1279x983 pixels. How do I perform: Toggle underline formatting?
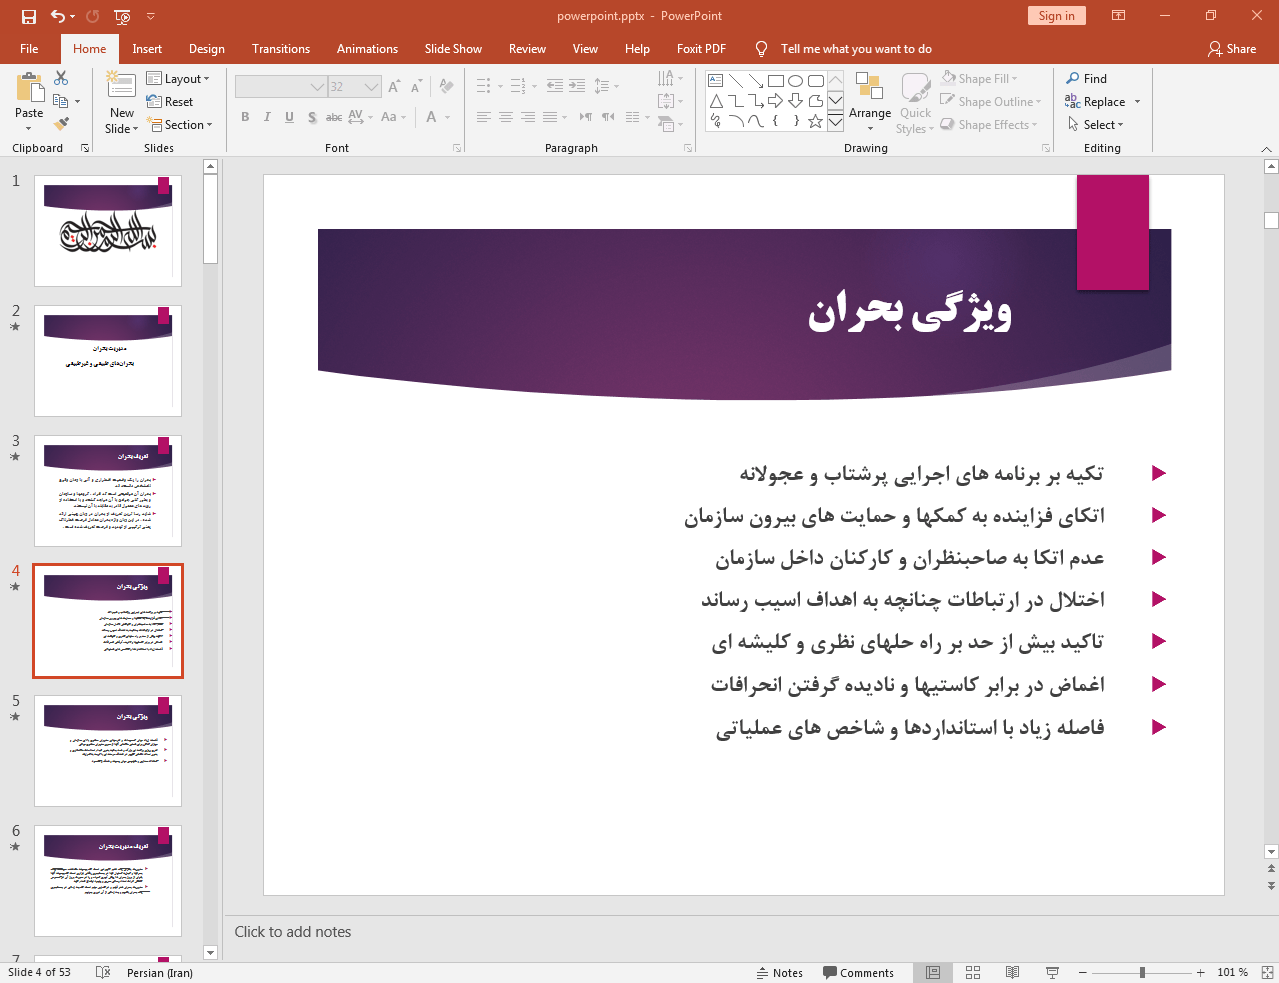pos(288,117)
